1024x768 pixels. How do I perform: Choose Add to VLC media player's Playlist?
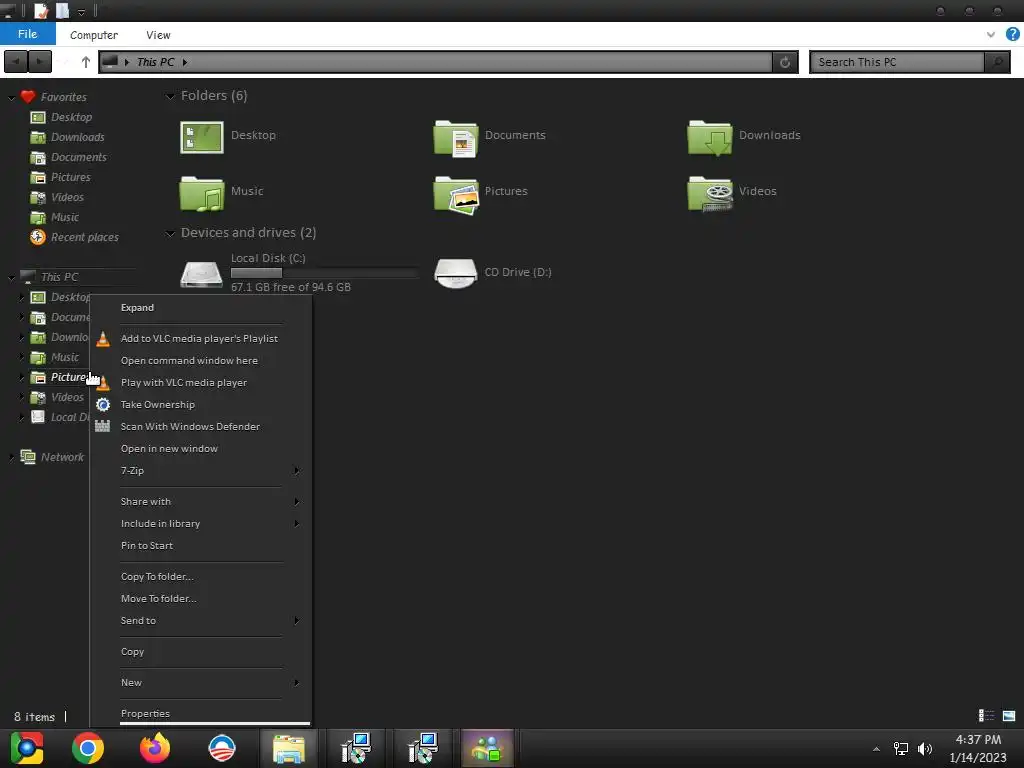point(200,338)
